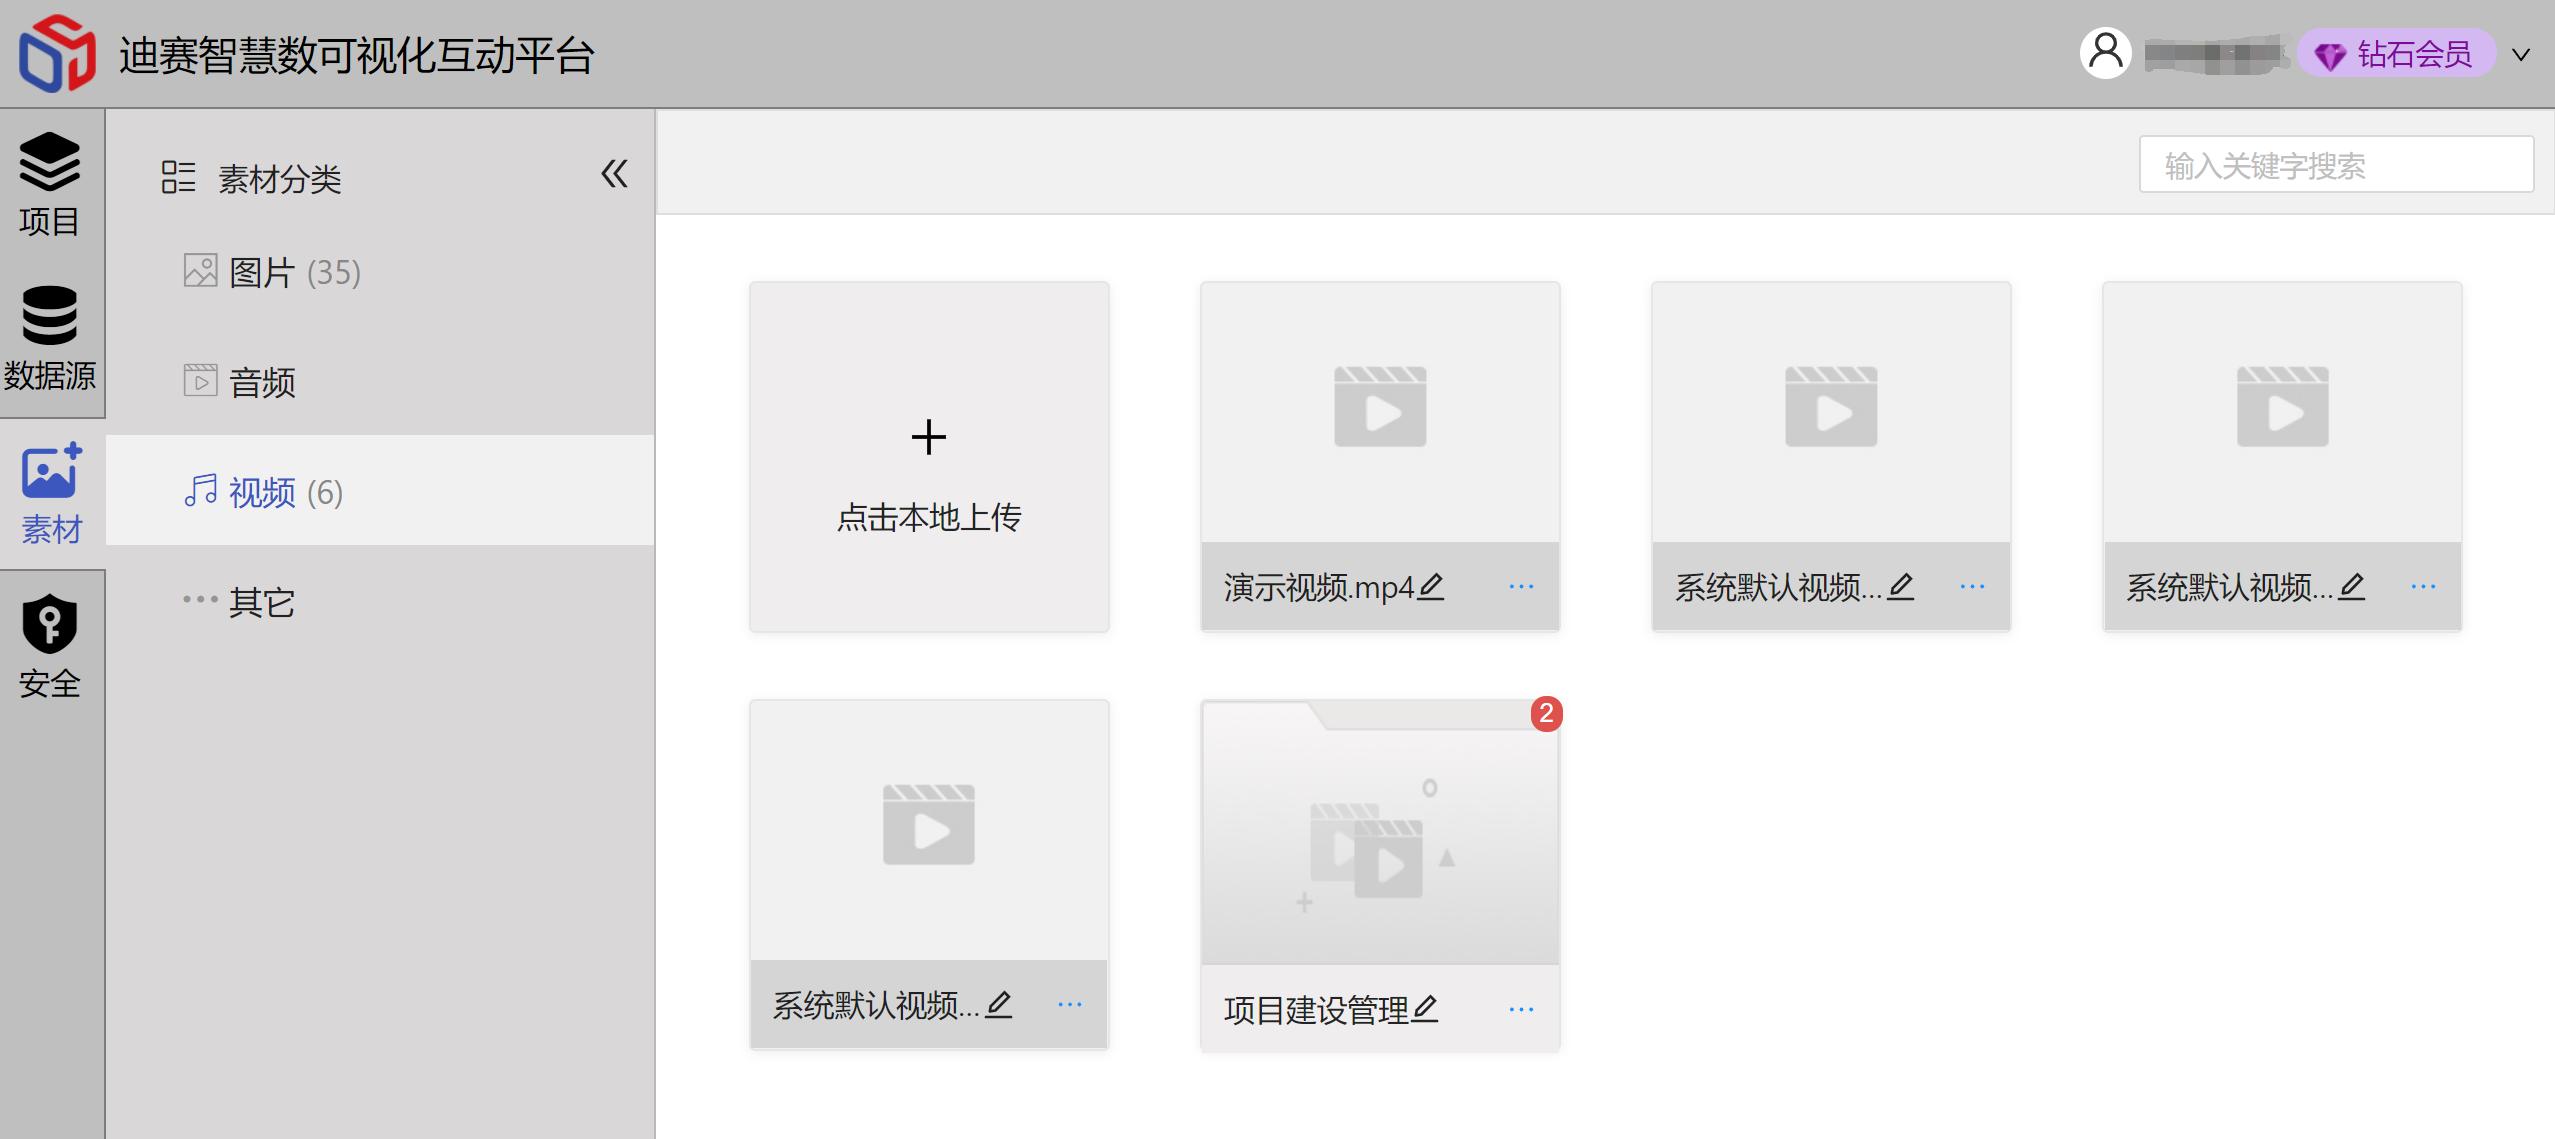Open 系统默认视频 thumbnail in top row middle card
The width and height of the screenshot is (2555, 1139).
[1831, 412]
